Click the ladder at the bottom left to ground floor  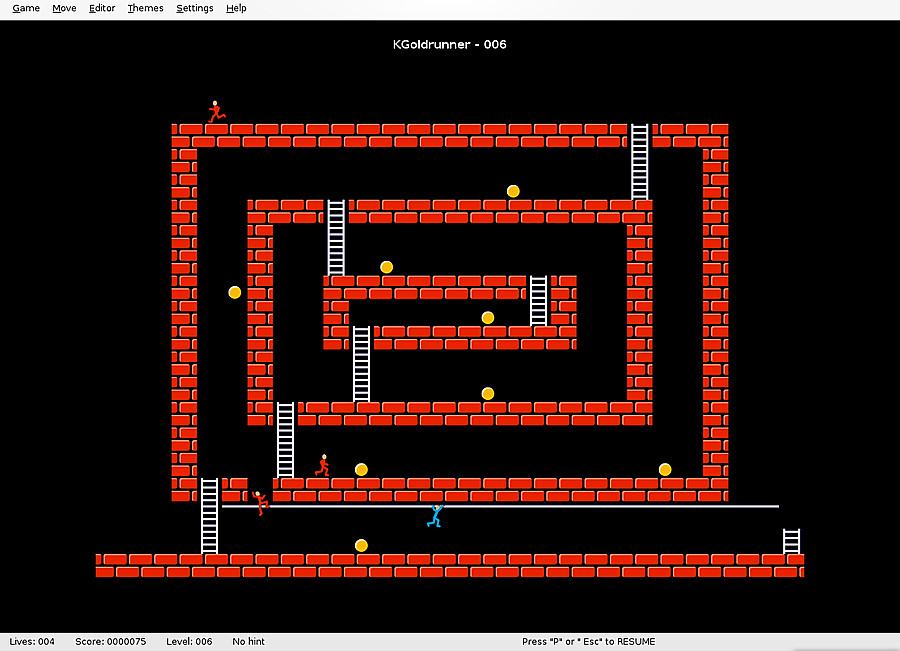[210, 516]
